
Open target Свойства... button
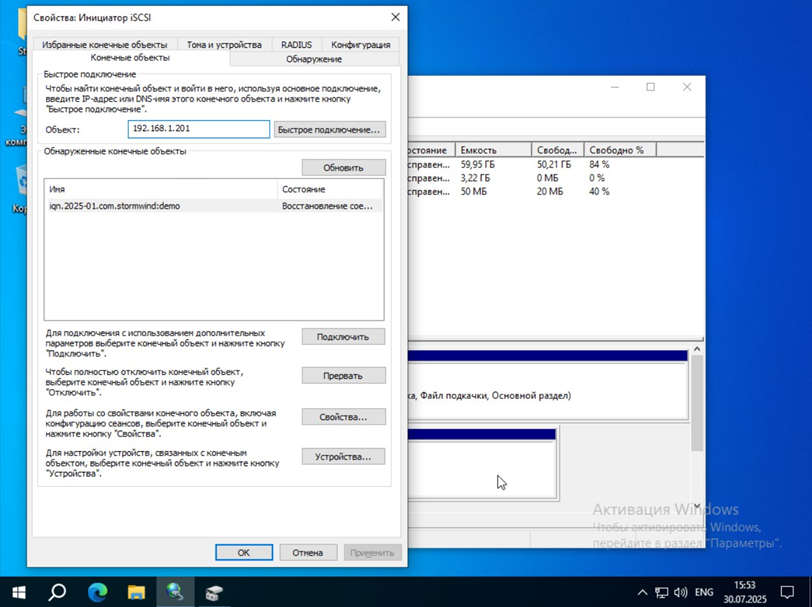point(343,417)
